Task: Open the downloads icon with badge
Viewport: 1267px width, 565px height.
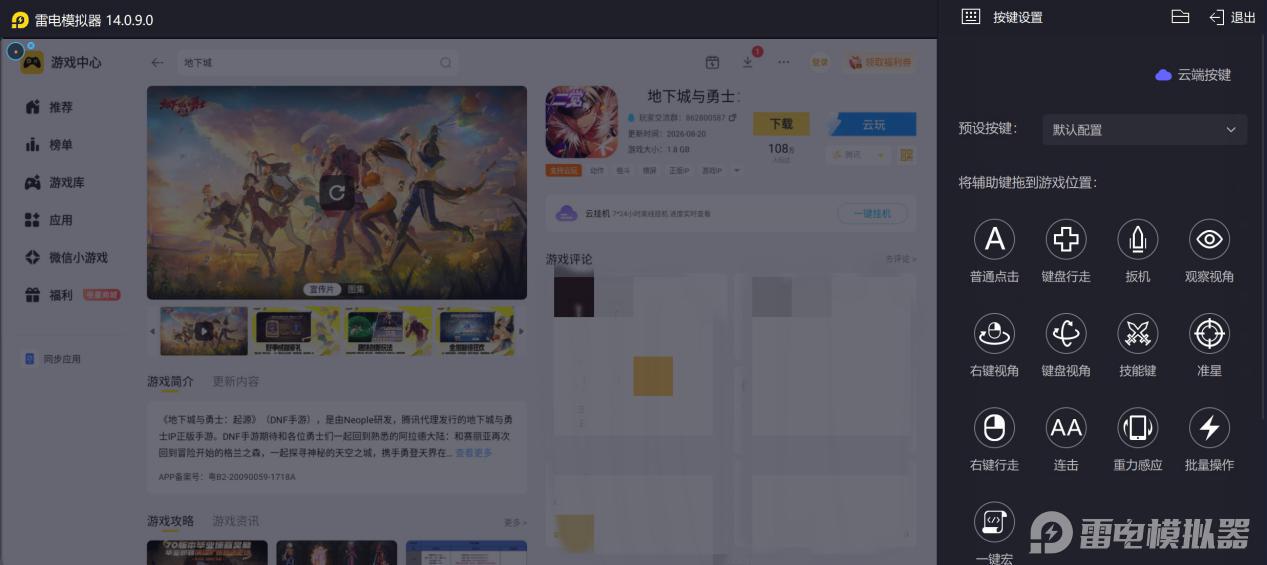Action: (x=749, y=60)
